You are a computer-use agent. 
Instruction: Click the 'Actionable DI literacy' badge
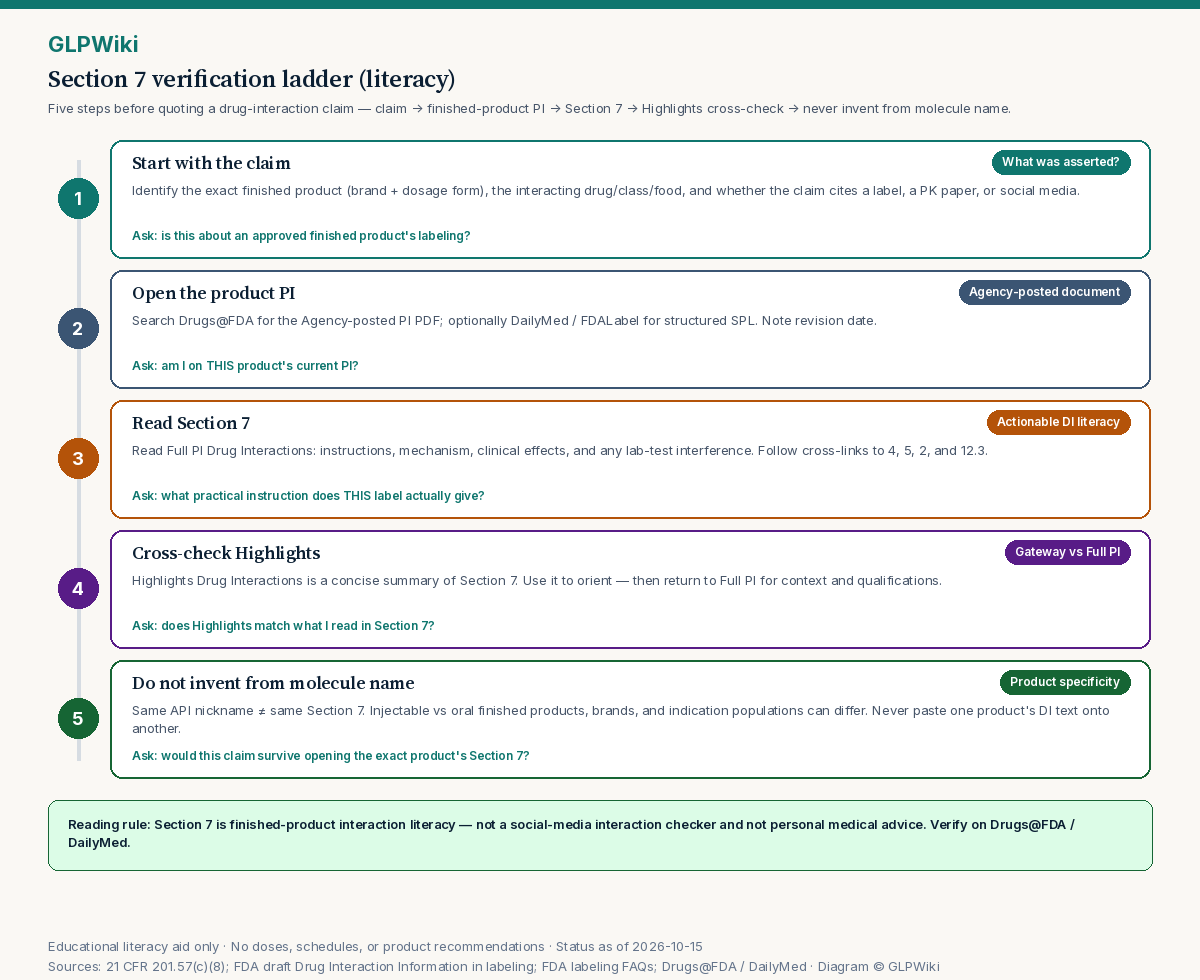click(1059, 422)
